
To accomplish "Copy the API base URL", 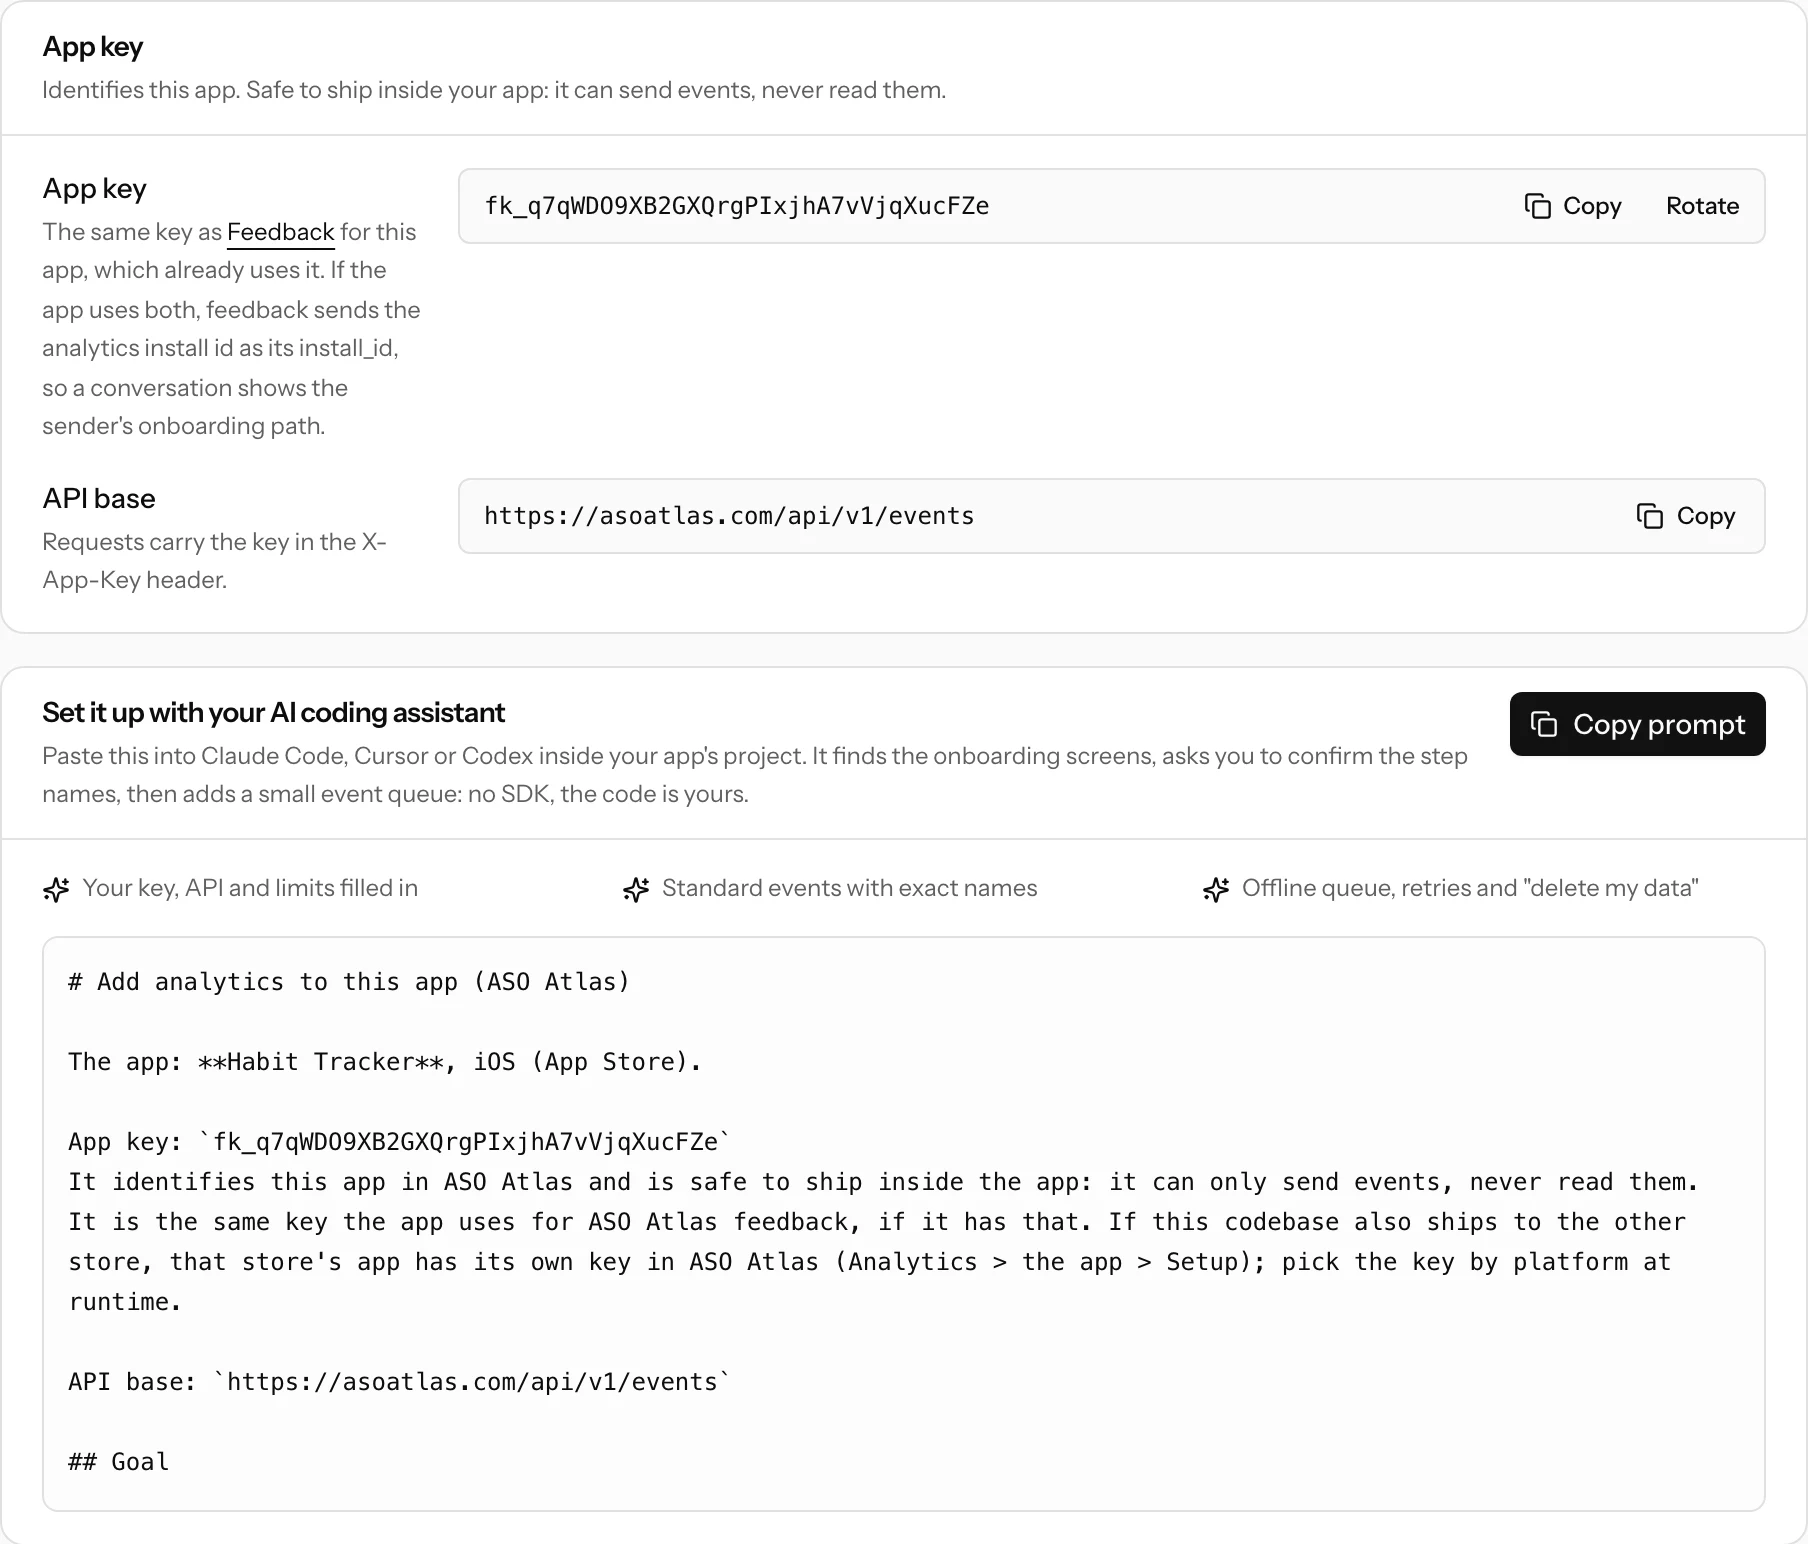I will [1686, 516].
